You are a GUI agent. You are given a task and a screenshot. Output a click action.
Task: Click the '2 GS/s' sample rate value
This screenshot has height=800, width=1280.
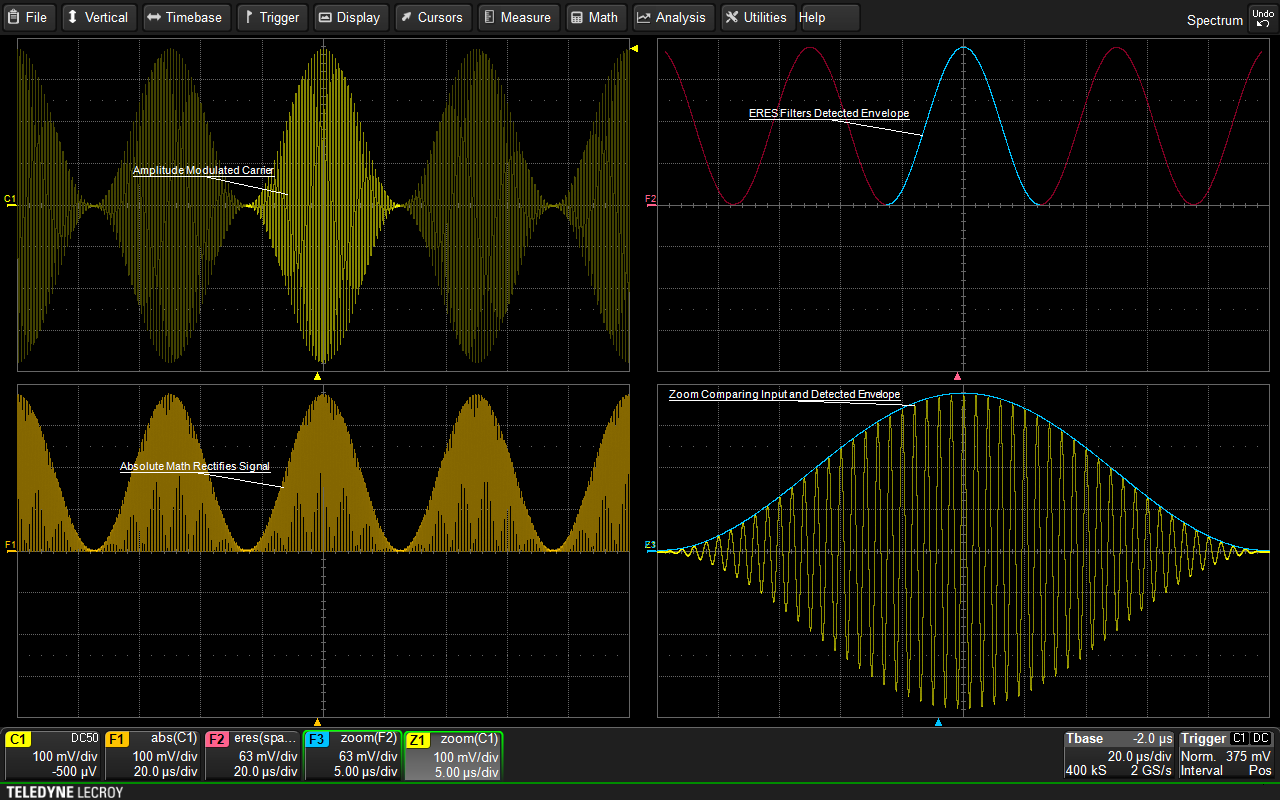[1151, 771]
